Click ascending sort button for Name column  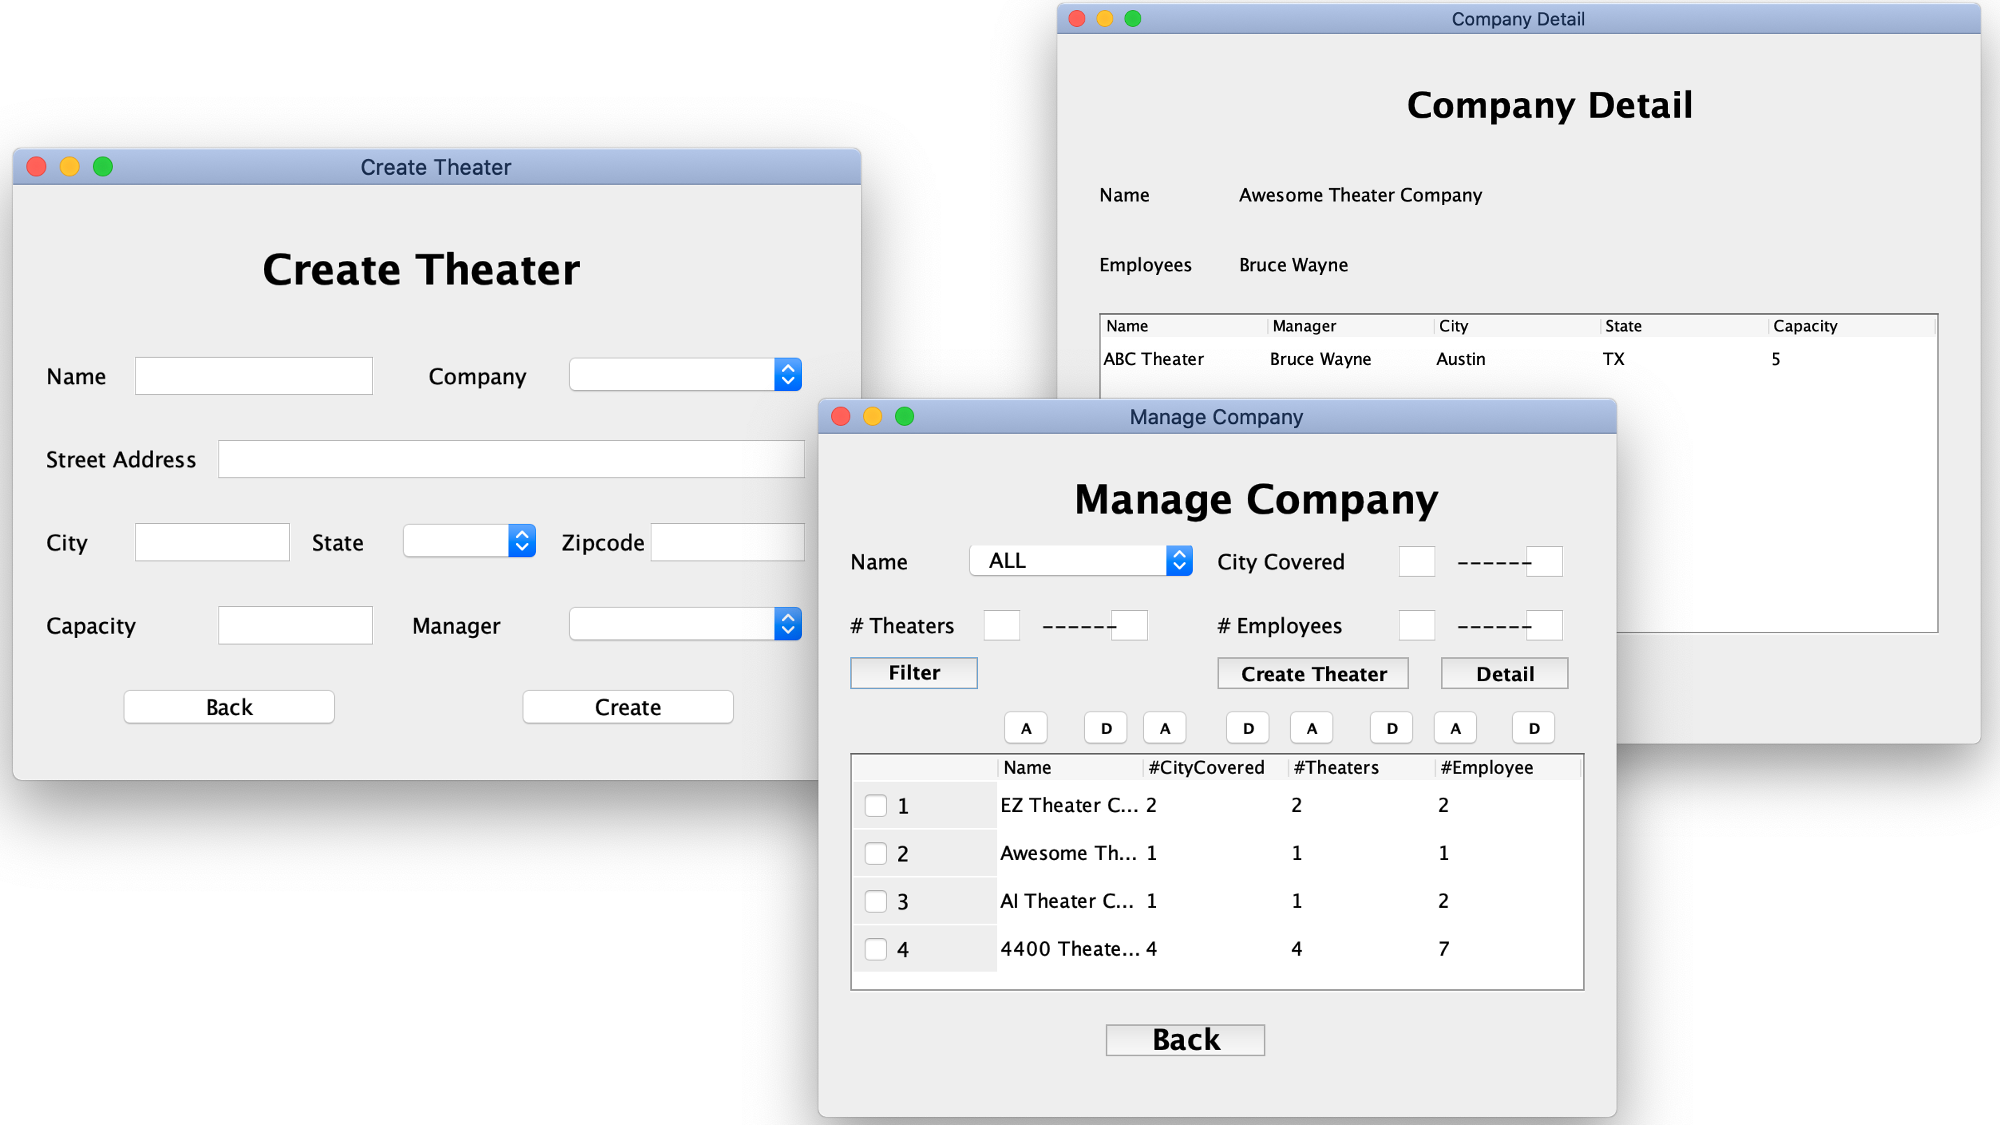tap(1026, 728)
